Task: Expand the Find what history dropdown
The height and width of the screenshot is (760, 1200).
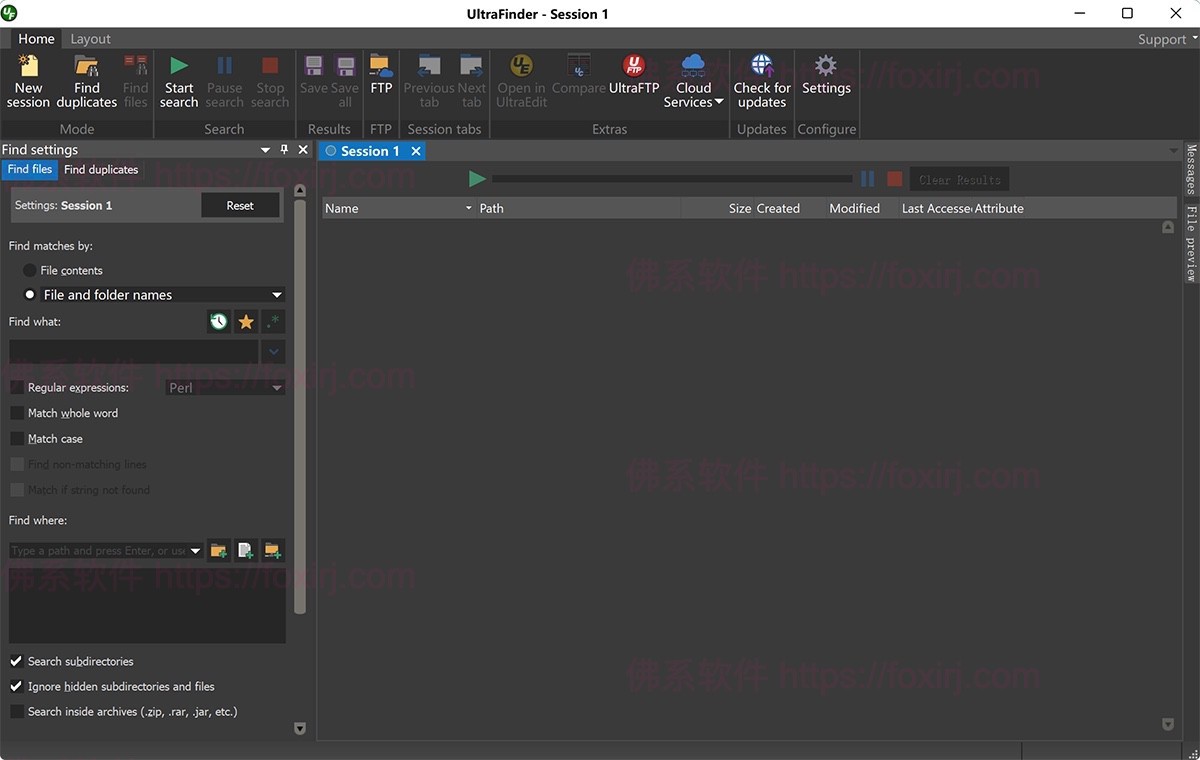Action: pos(273,351)
